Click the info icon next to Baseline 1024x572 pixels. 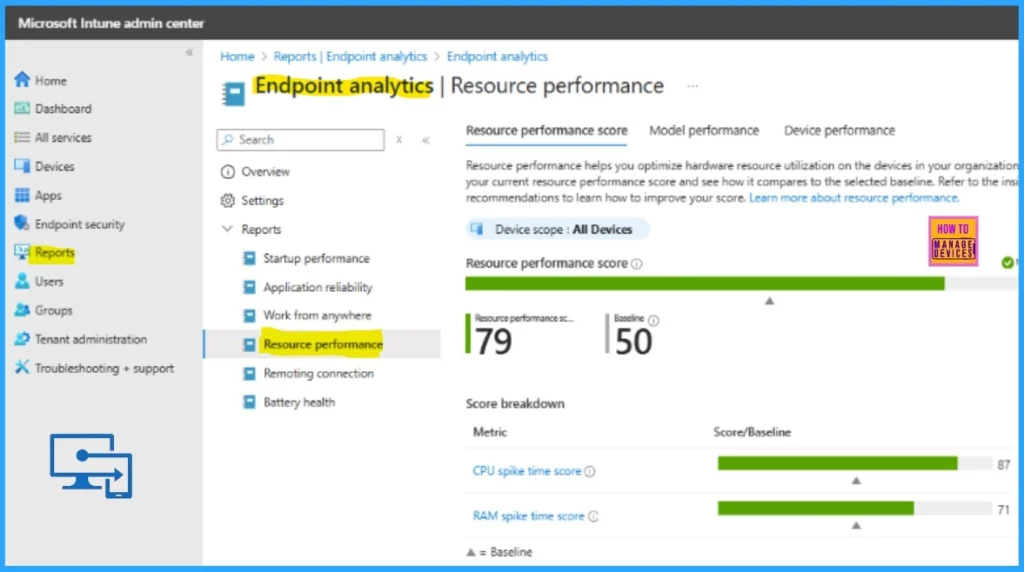(x=654, y=320)
